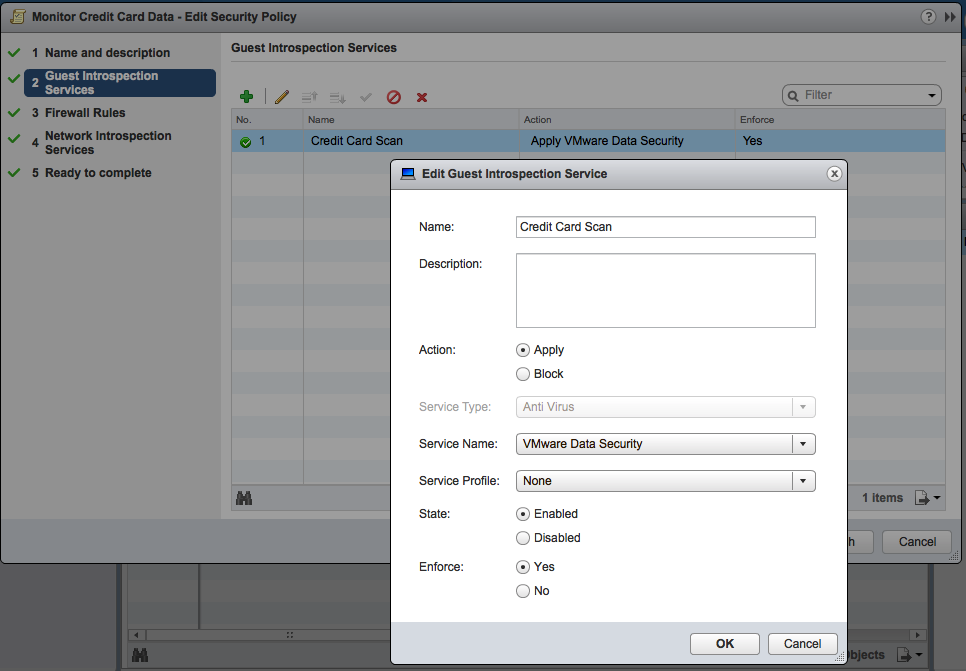The height and width of the screenshot is (671, 966).
Task: Click the red circle disable icon
Action: pos(394,97)
